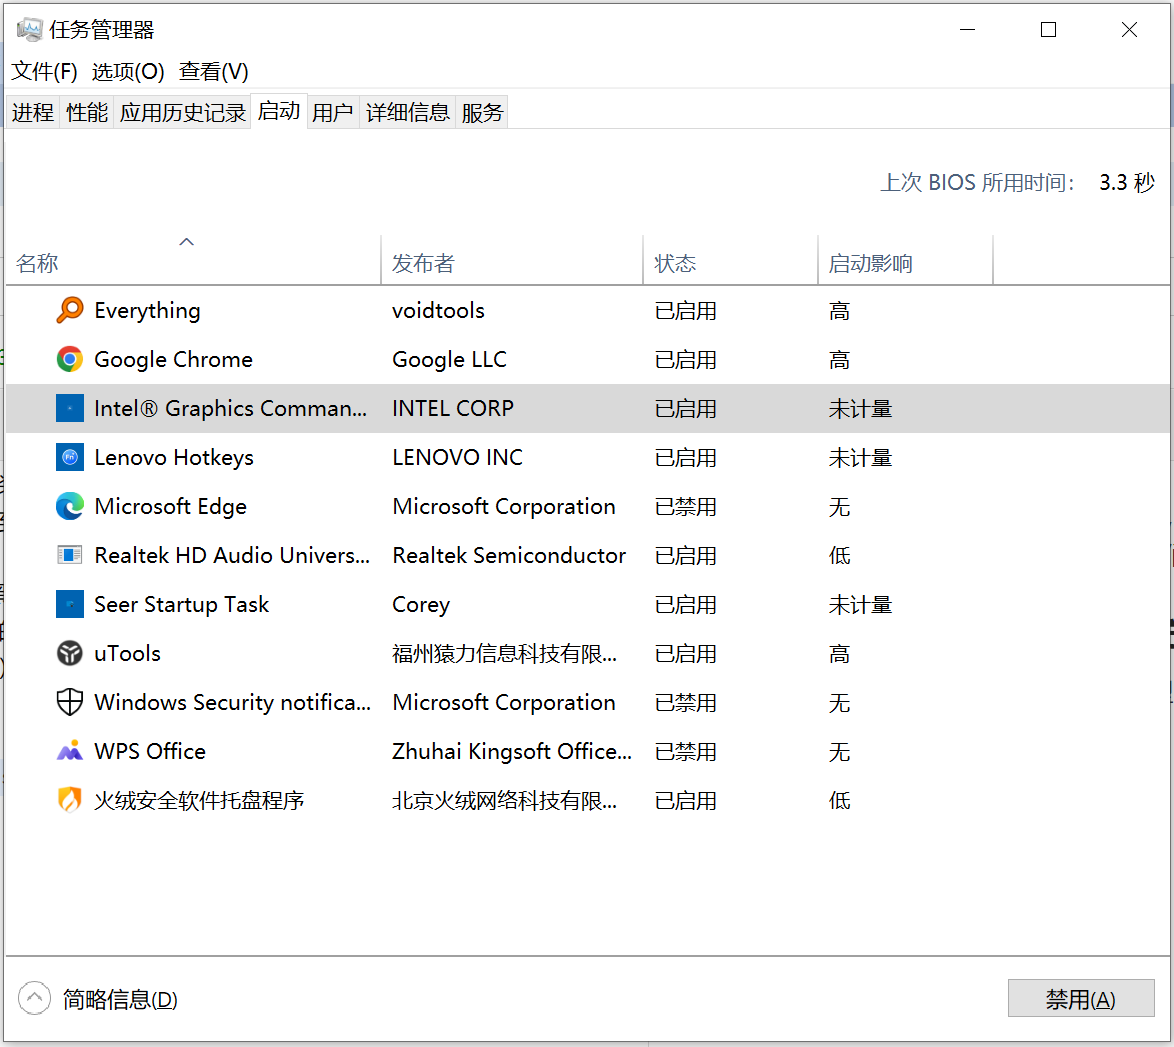This screenshot has height=1047, width=1174.
Task: Select the Windows Security notifica... row name
Action: 233,702
